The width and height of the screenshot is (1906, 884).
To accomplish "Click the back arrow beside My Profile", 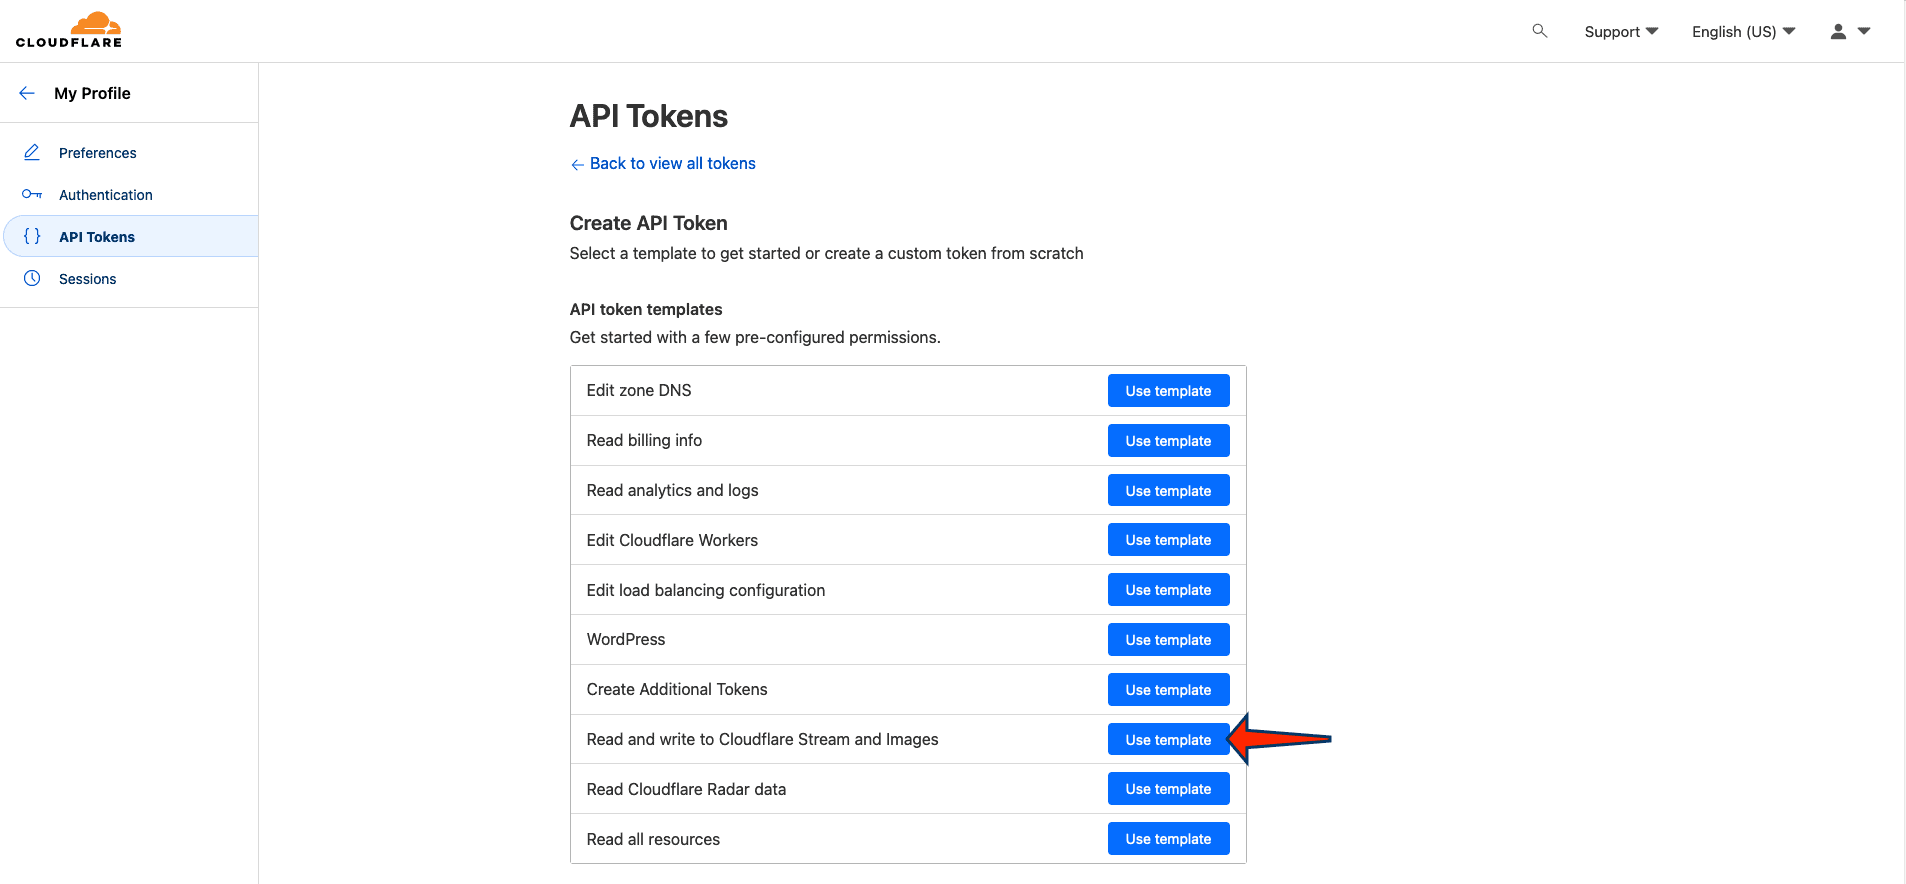I will click(27, 93).
